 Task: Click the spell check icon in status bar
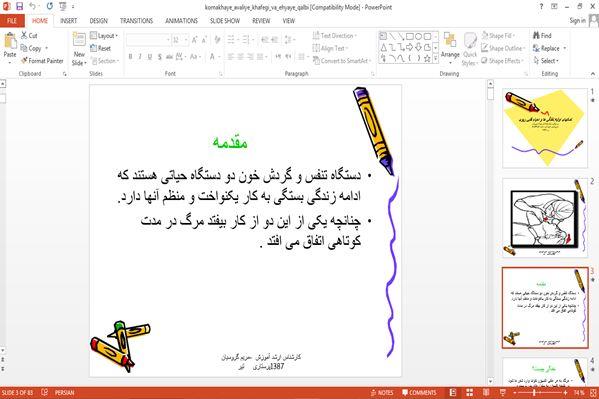pyautogui.click(x=44, y=393)
